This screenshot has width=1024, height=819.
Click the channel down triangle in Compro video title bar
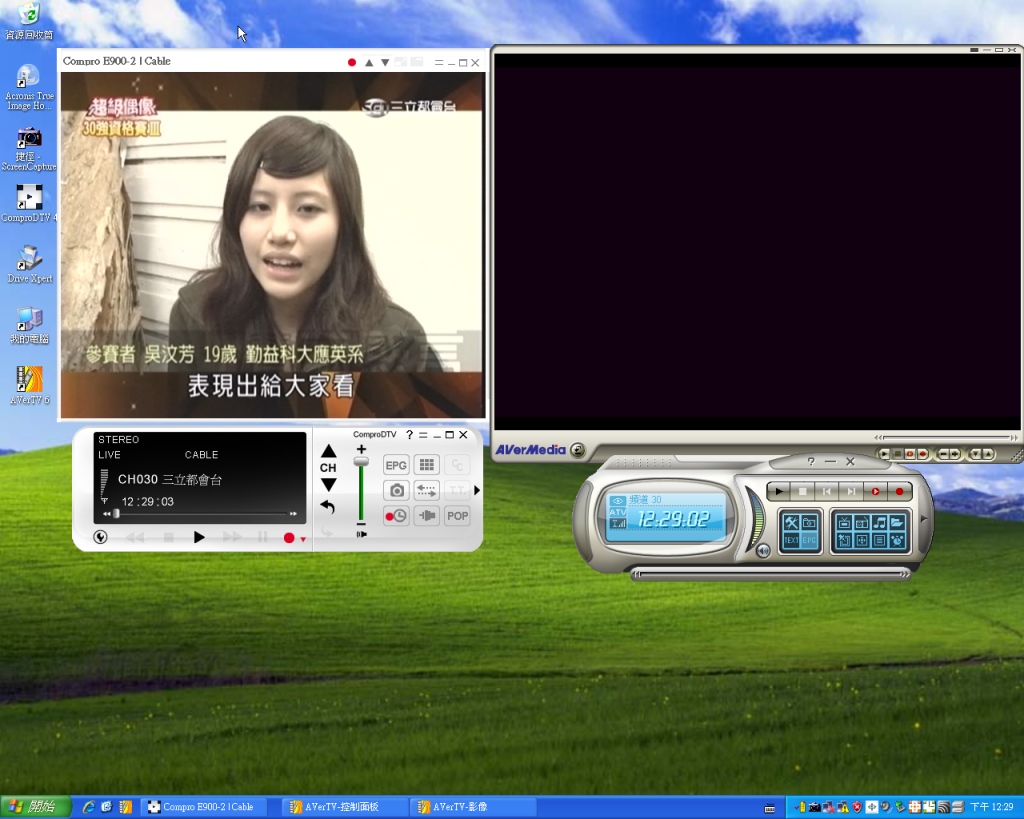[x=385, y=63]
